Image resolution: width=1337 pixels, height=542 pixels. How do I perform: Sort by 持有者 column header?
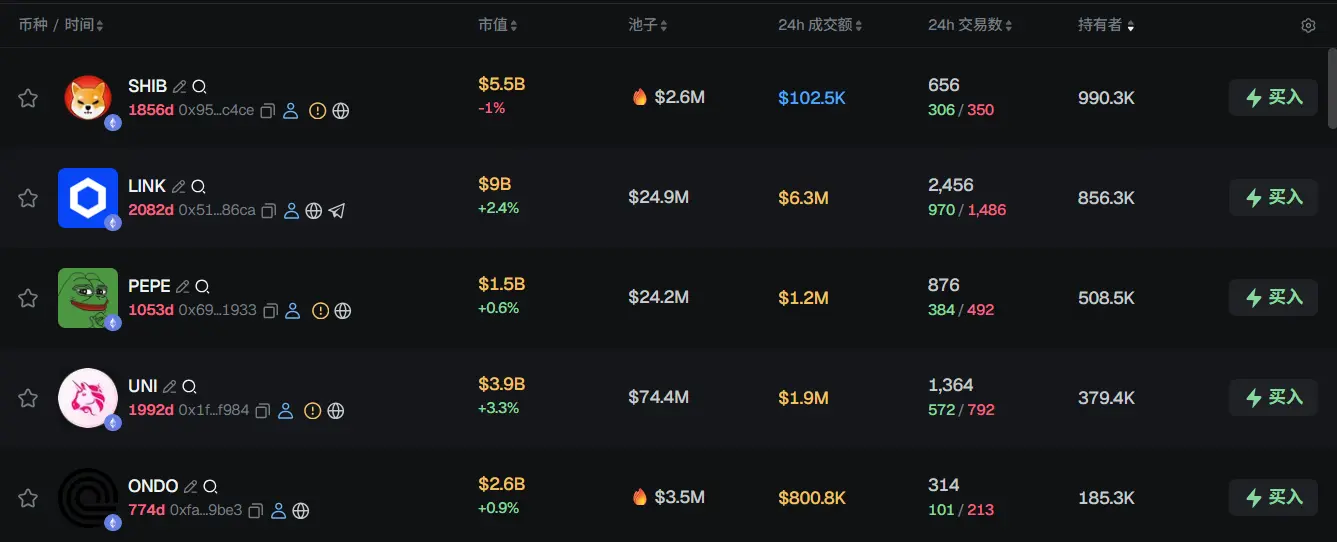click(1106, 25)
